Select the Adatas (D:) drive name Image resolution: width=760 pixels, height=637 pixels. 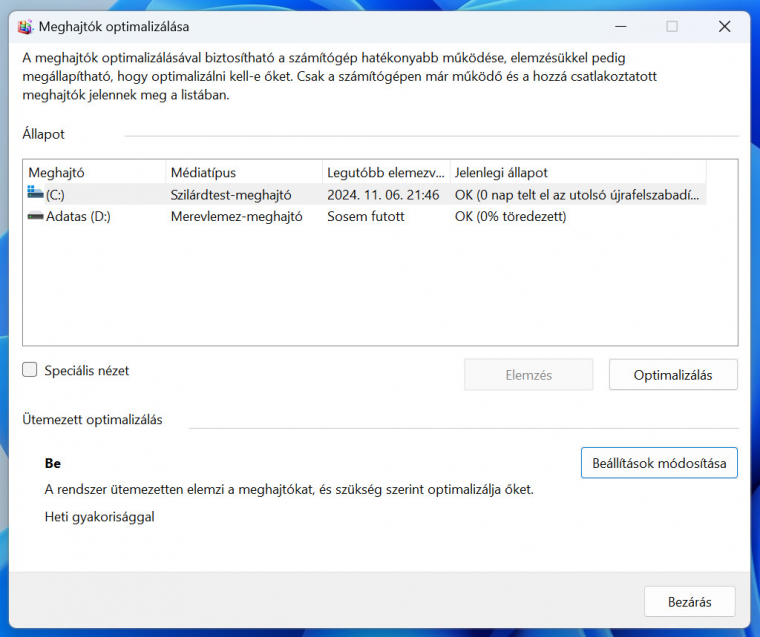click(78, 216)
